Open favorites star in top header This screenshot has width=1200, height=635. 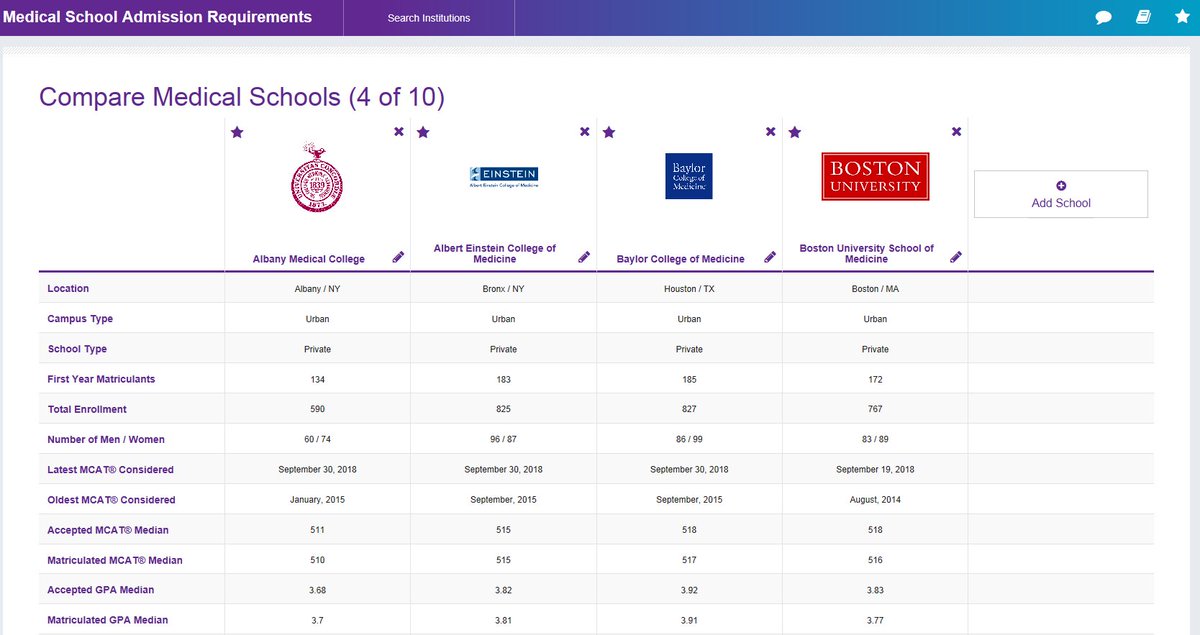tap(1181, 17)
